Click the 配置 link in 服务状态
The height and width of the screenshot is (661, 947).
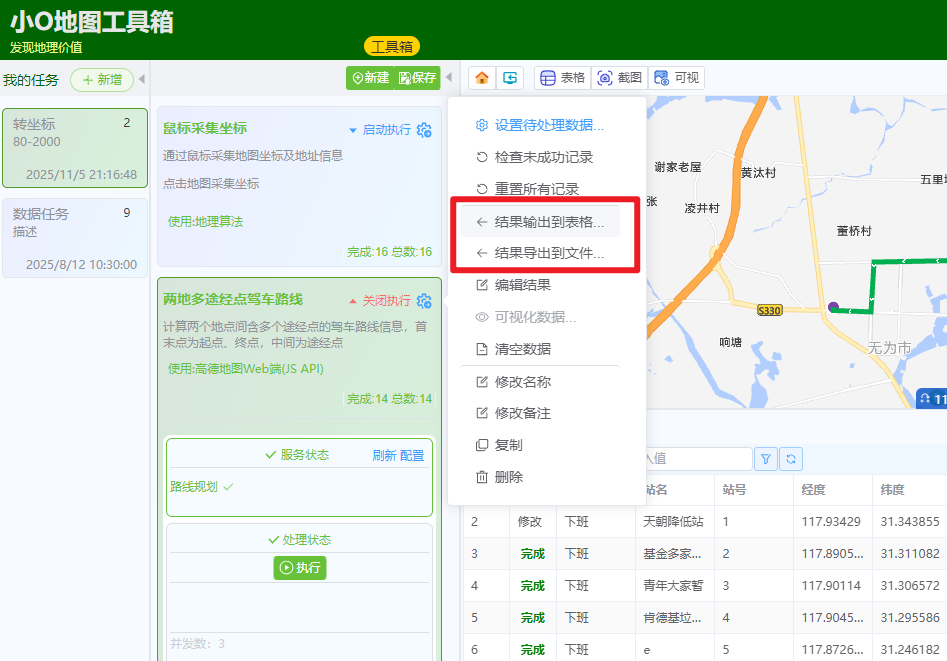[x=412, y=456]
